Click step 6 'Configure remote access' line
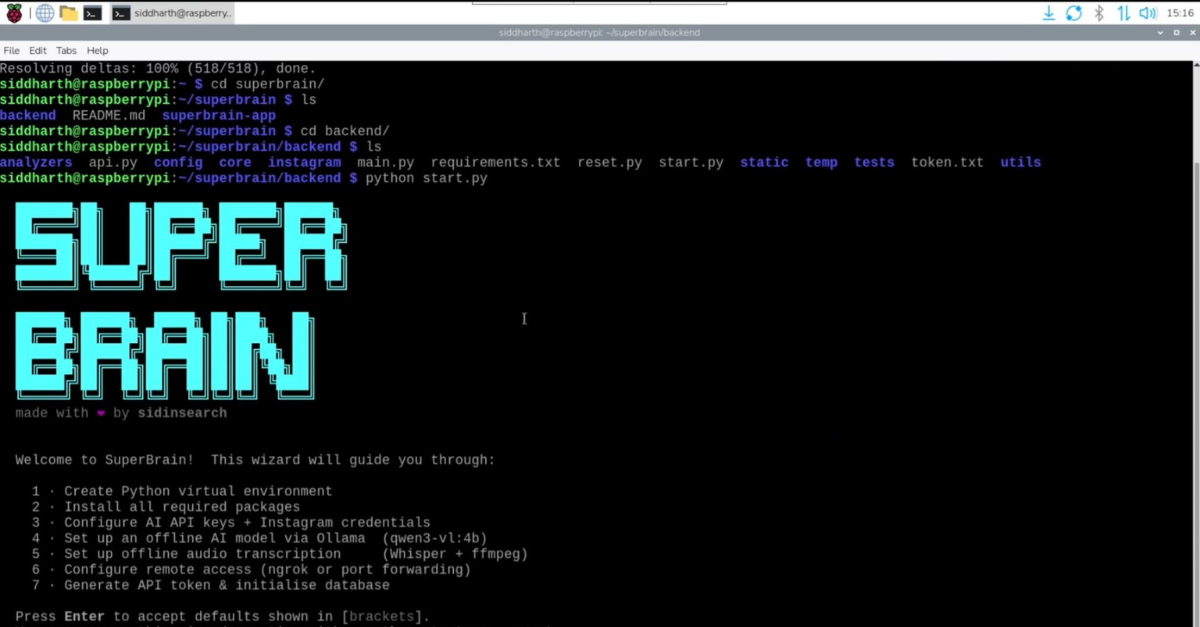 [251, 570]
